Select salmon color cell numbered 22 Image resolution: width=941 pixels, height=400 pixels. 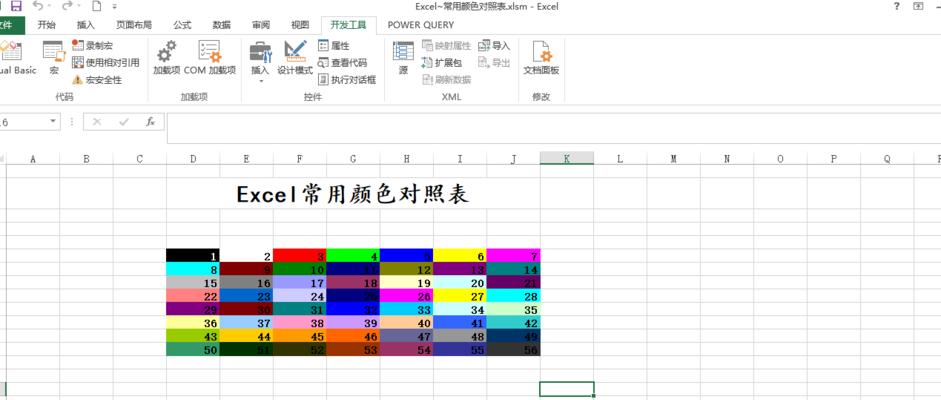(x=193, y=296)
